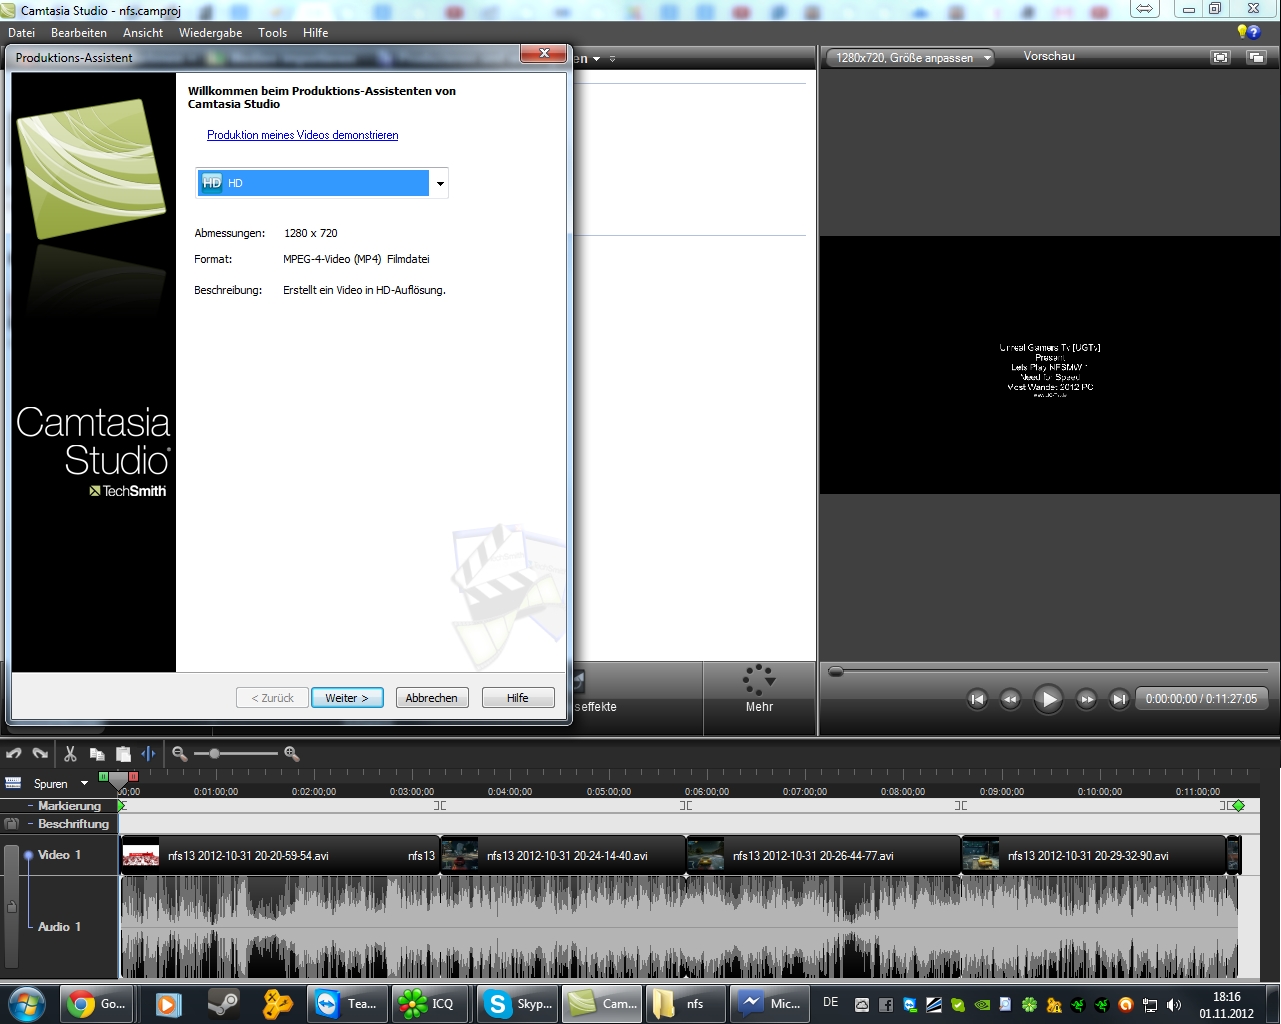Click the network connection tray icon
Screen dimensions: 1281x1024
pyautogui.click(x=1150, y=1005)
